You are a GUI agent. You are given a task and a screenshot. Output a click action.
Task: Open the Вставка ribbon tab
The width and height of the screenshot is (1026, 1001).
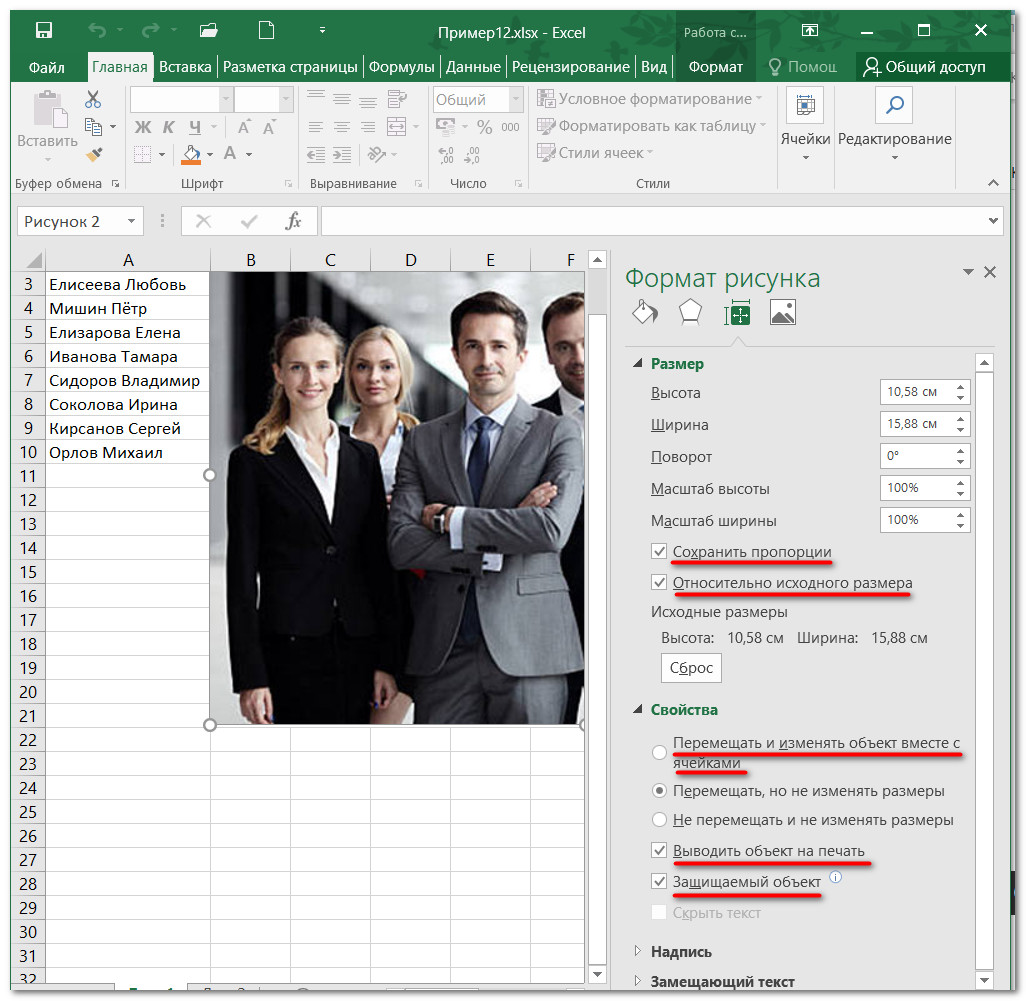(x=185, y=67)
